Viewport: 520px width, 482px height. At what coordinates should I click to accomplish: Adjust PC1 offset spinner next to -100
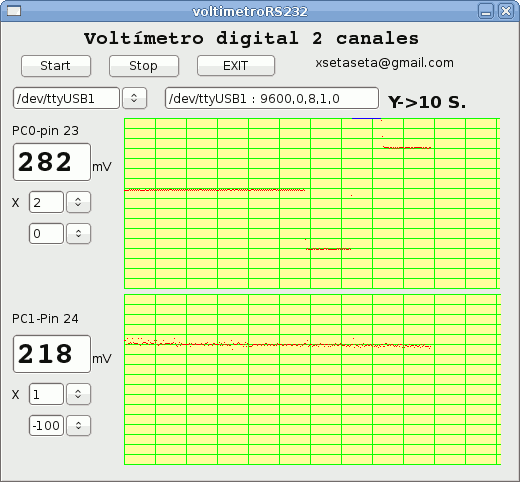78,425
